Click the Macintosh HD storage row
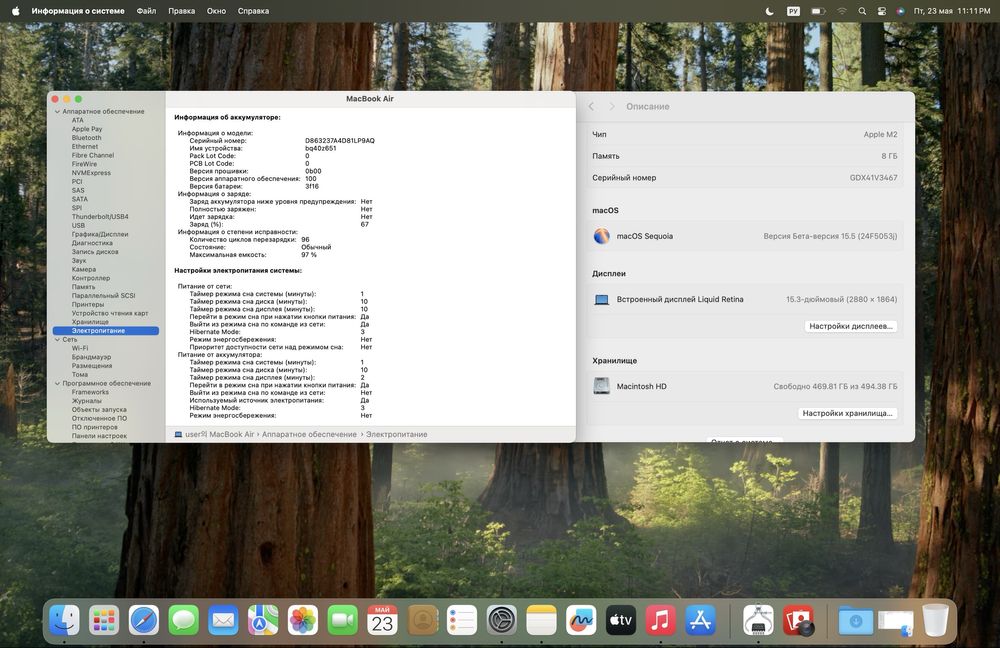 coord(744,387)
